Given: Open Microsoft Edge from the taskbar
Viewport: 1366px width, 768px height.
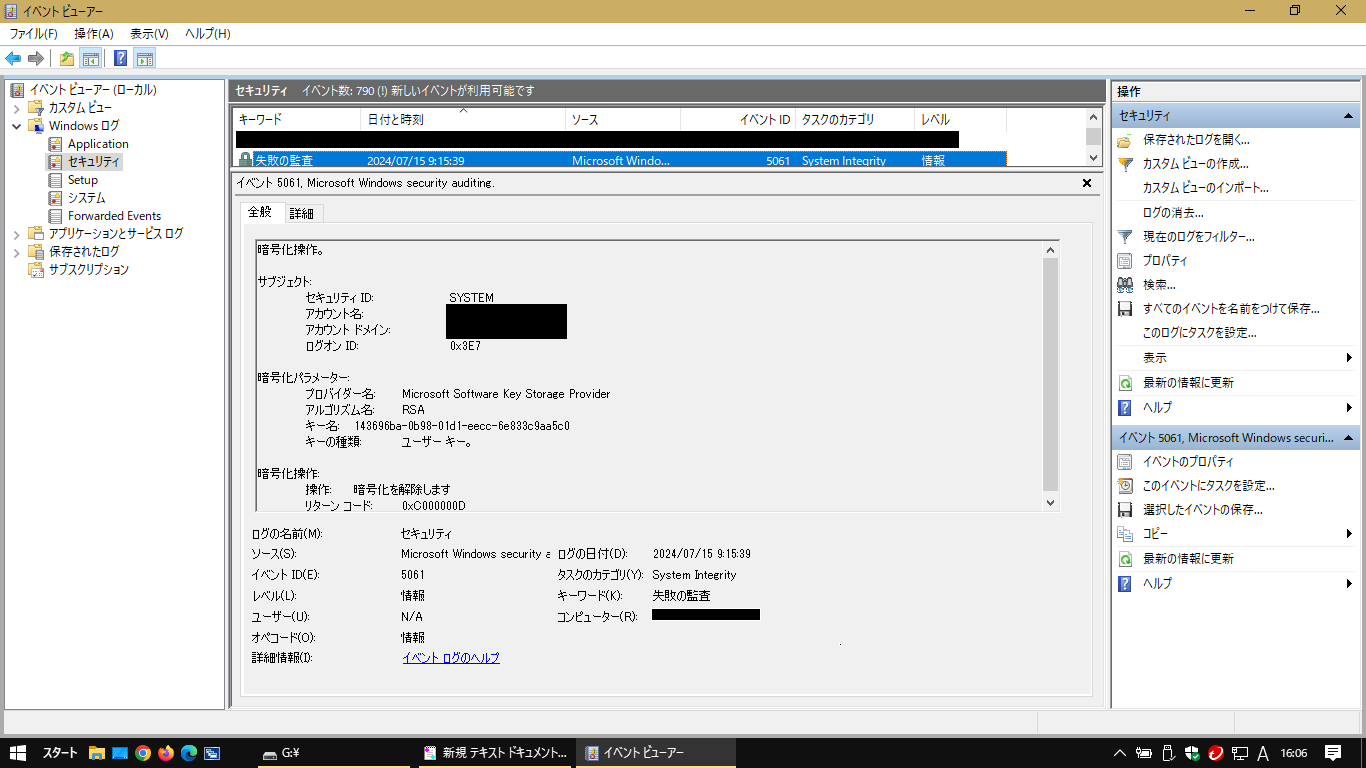Looking at the screenshot, I should (x=189, y=753).
